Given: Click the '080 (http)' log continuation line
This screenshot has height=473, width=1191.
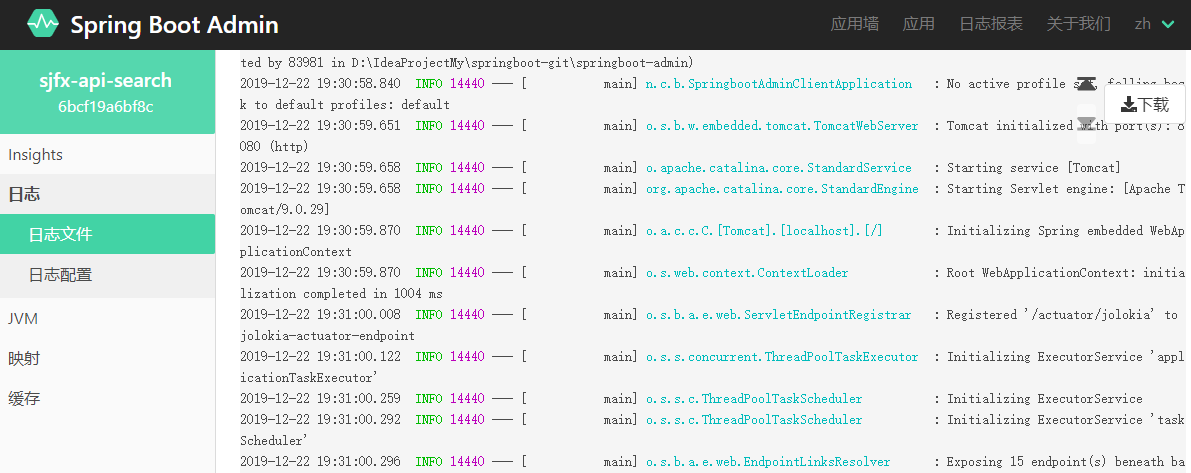Looking at the screenshot, I should click(x=276, y=147).
